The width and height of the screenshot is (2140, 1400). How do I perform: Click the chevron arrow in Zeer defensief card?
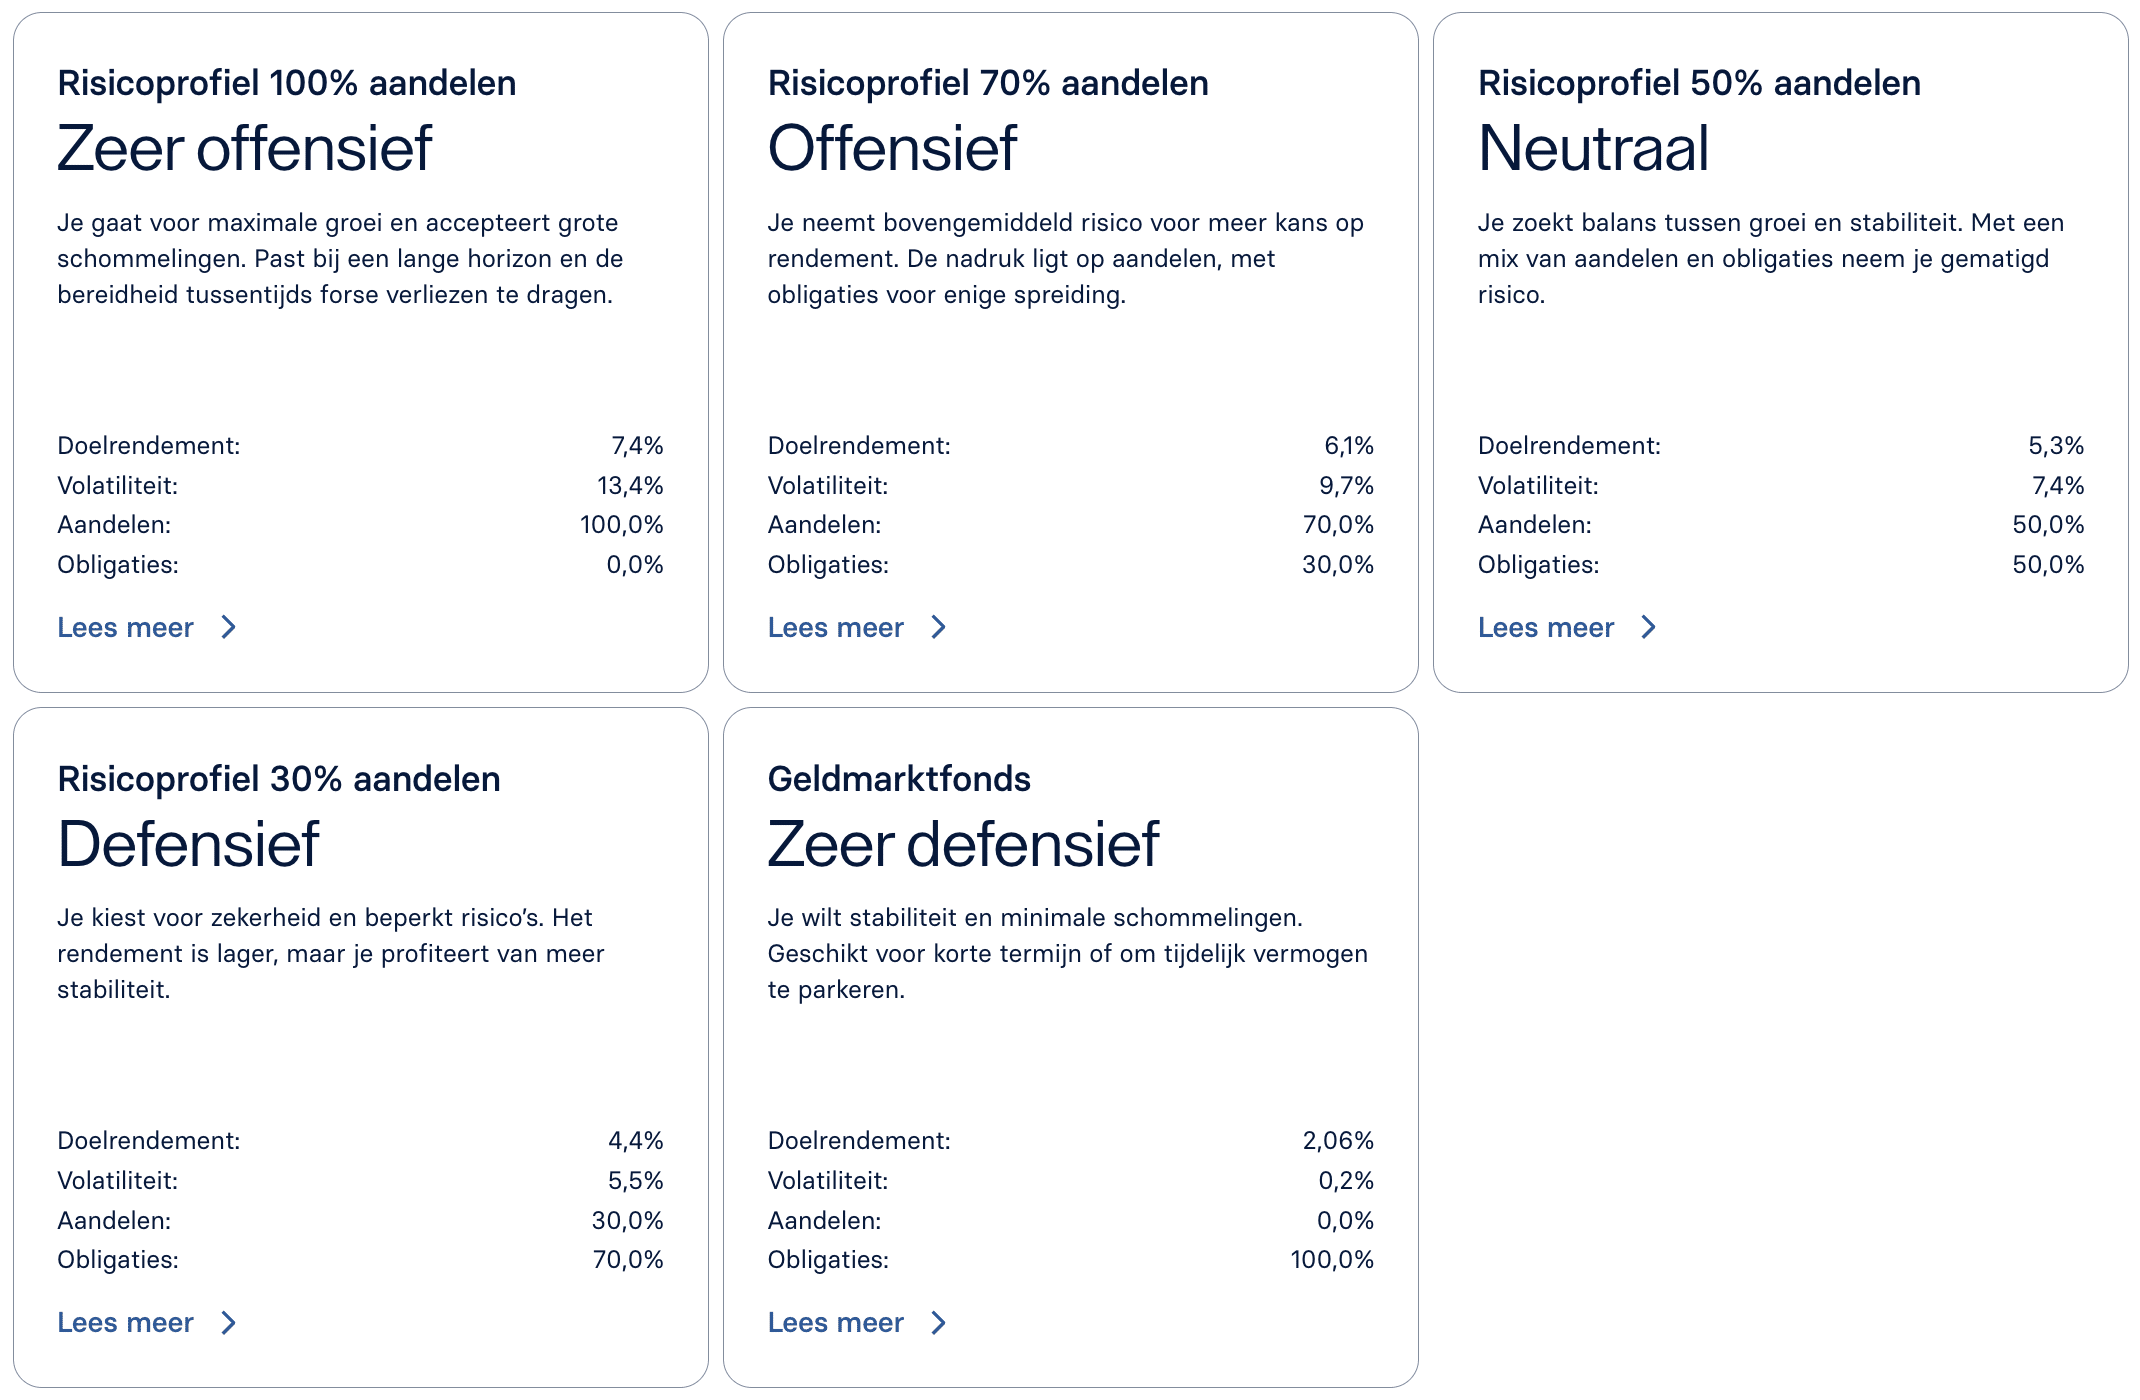click(x=939, y=1323)
